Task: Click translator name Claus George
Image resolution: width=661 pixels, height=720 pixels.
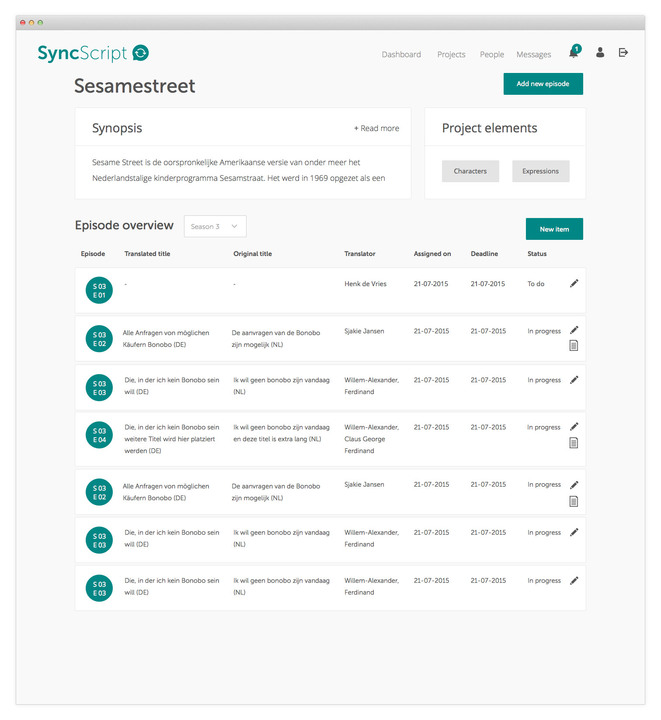Action: coord(364,439)
